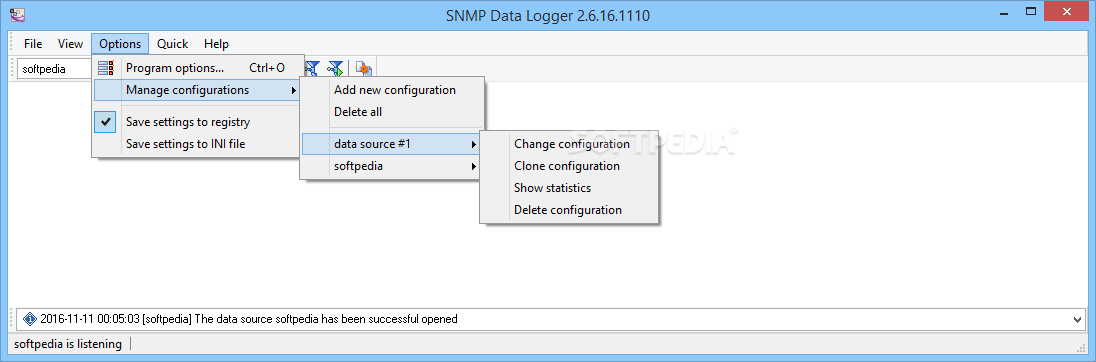Screen dimensions: 1096x362
Task: Open the Program options entry
Action: coord(199,68)
